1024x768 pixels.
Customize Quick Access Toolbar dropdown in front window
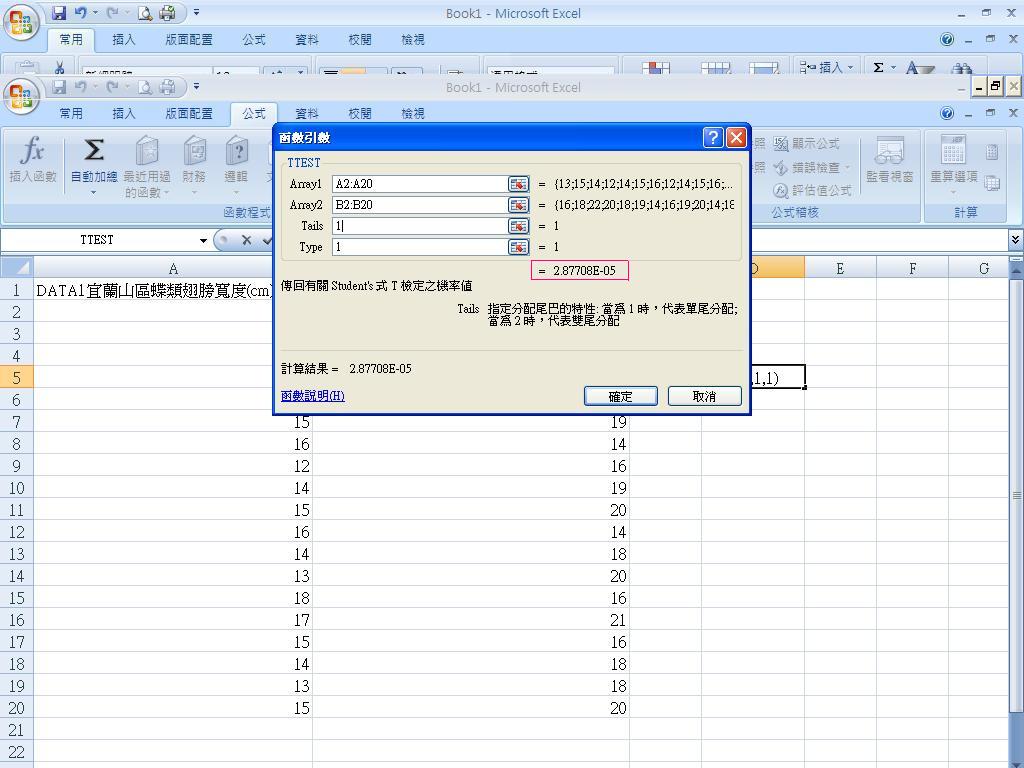(x=197, y=86)
